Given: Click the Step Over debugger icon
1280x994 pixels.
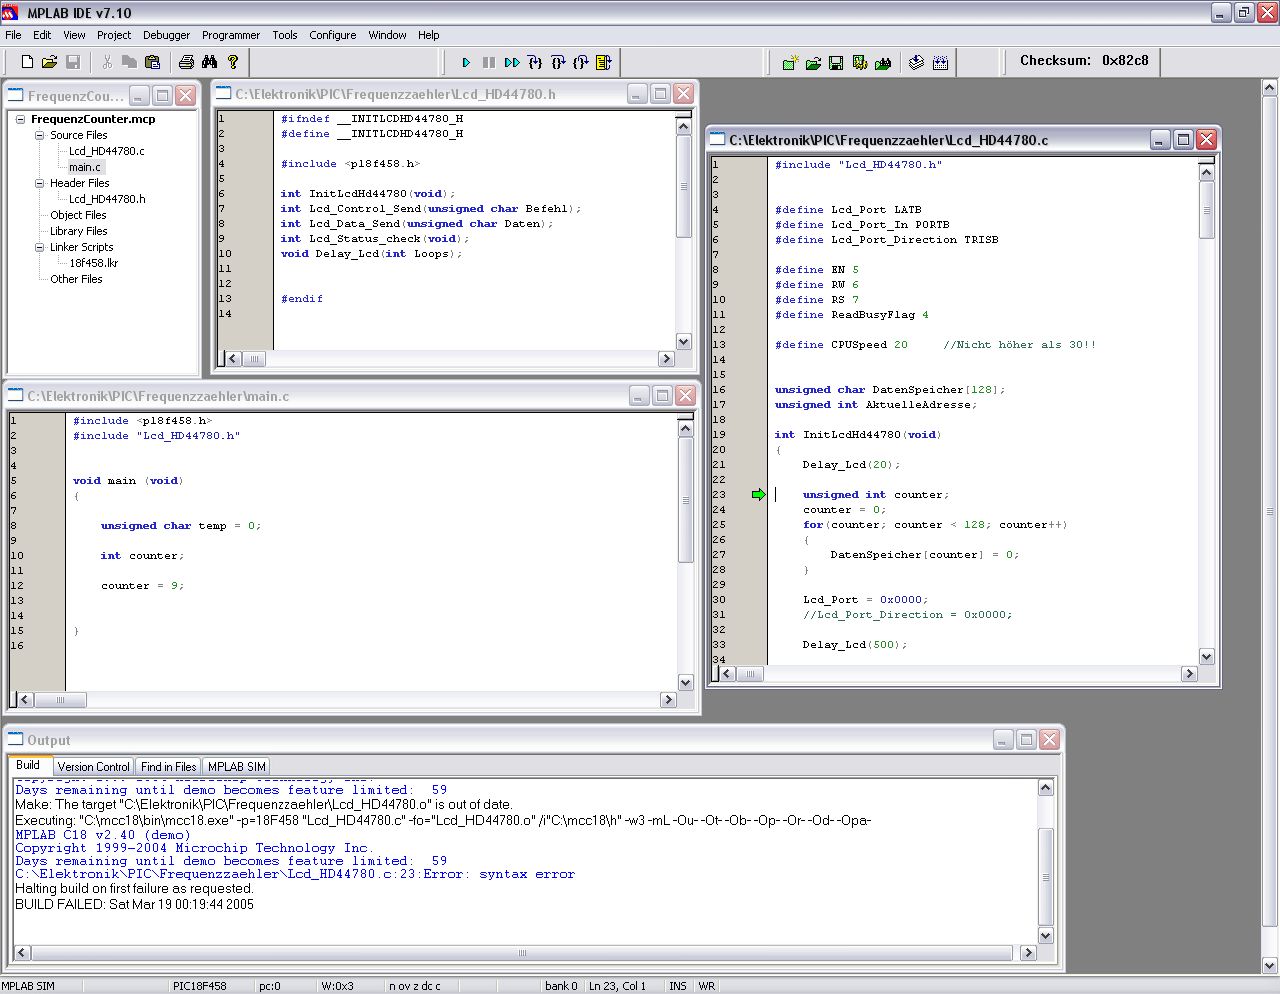Looking at the screenshot, I should (x=558, y=62).
